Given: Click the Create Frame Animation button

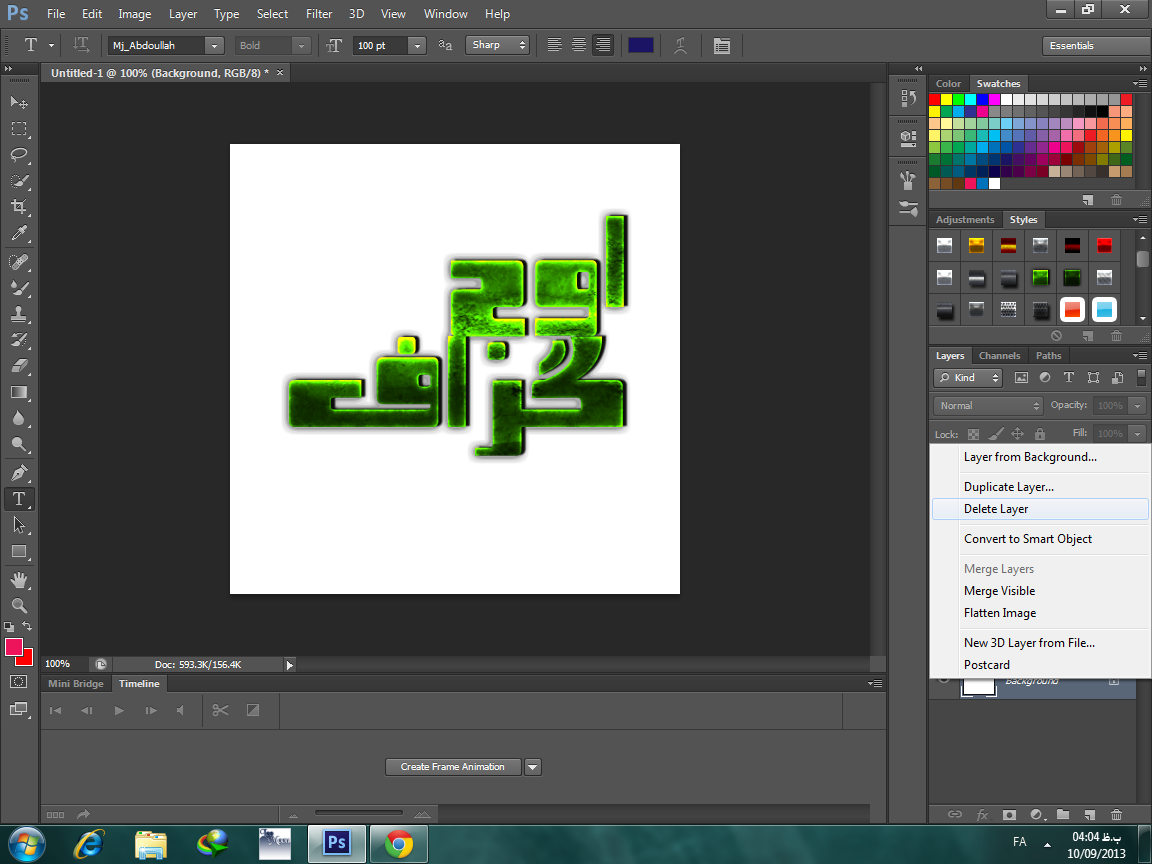Looking at the screenshot, I should [453, 767].
